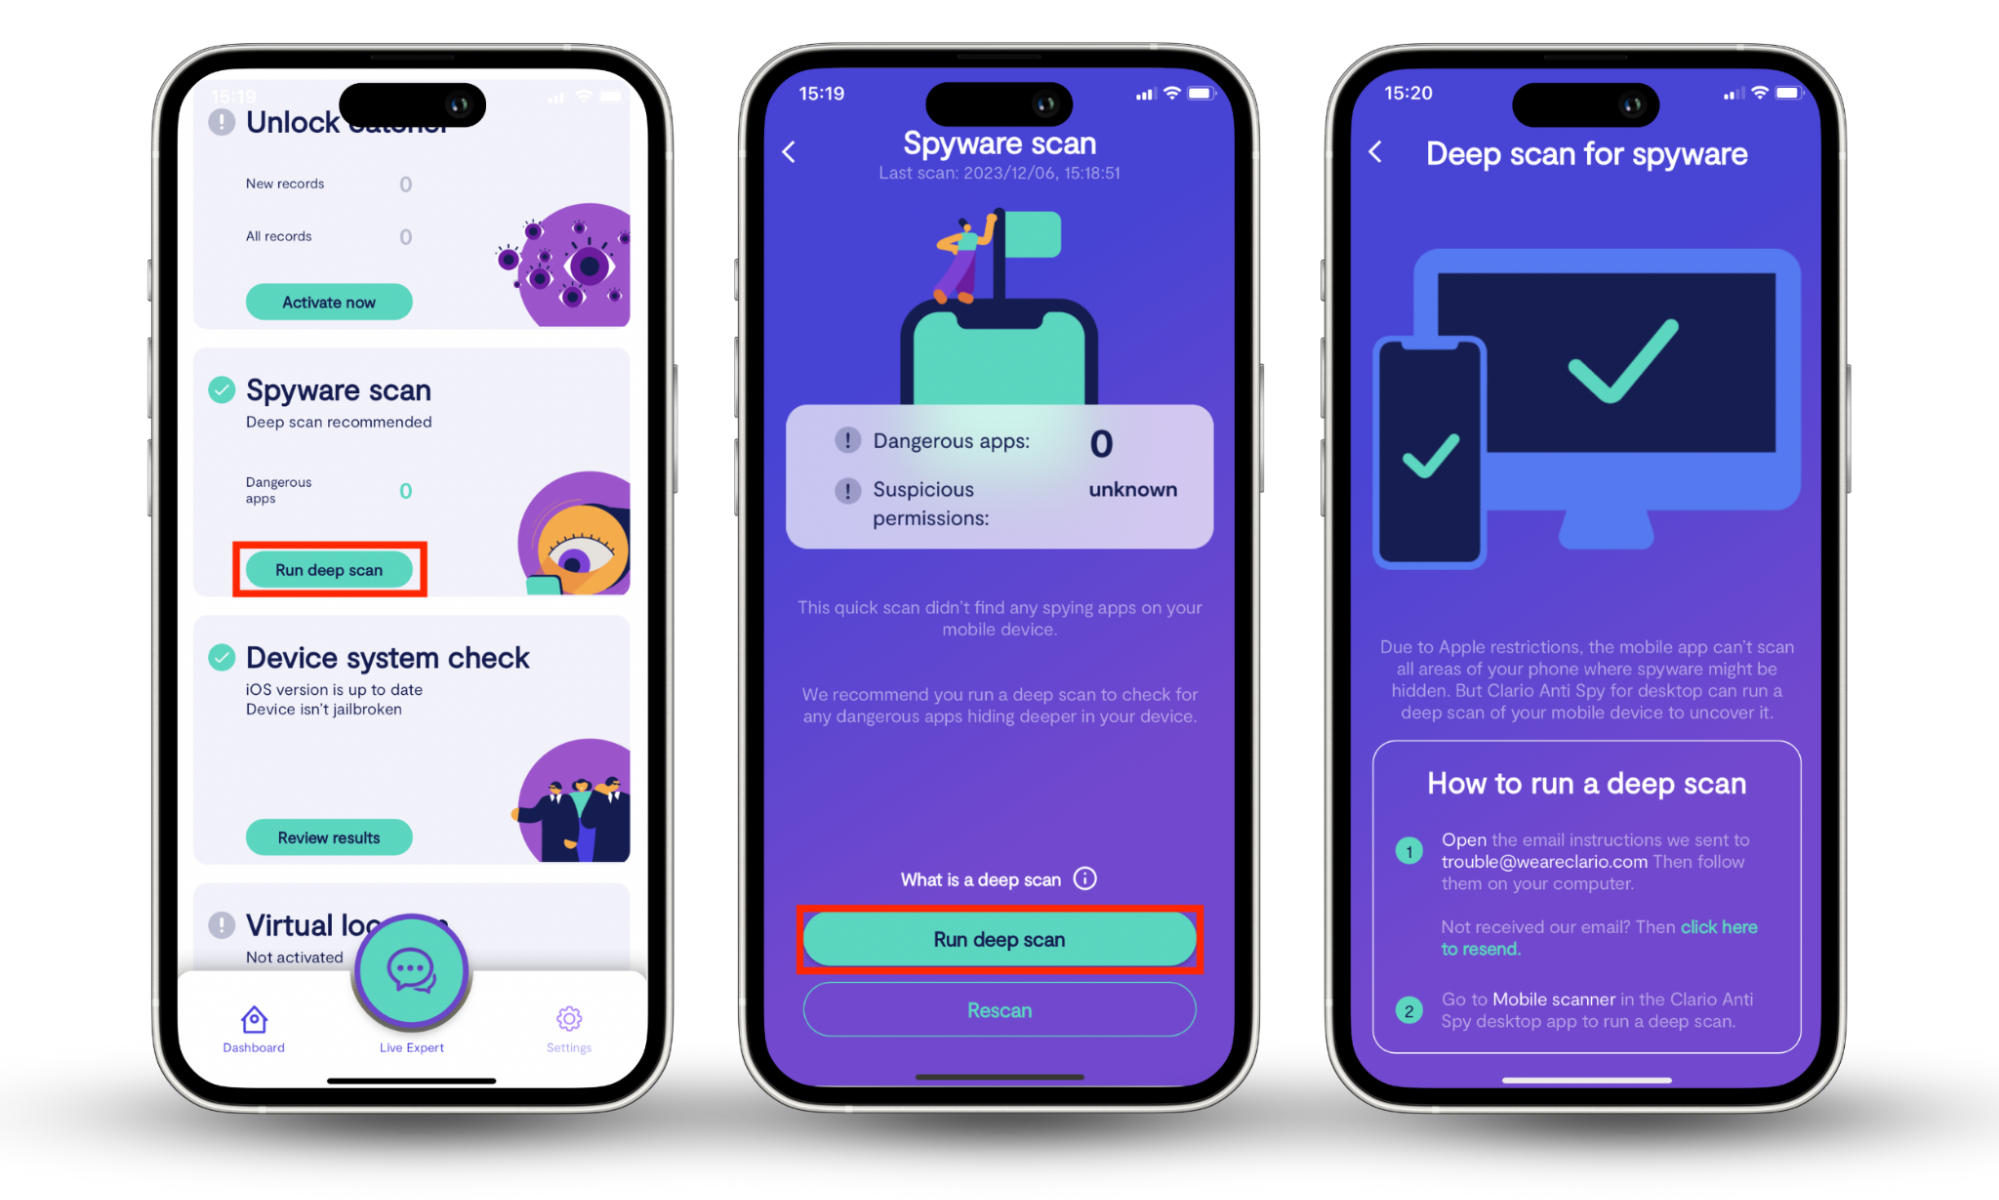Click Run deep scan button
Viewport: 1999px width, 1200px height.
pos(330,570)
